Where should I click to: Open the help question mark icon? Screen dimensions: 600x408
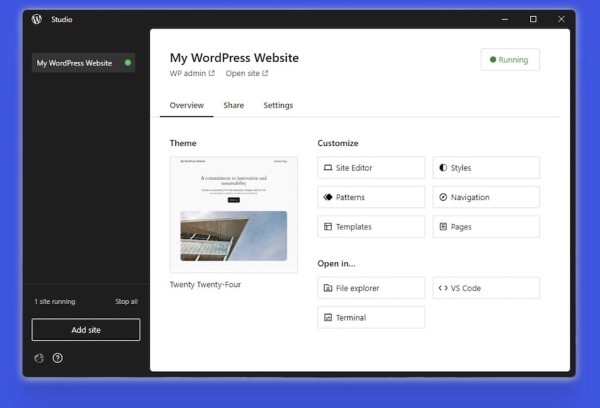pos(58,358)
